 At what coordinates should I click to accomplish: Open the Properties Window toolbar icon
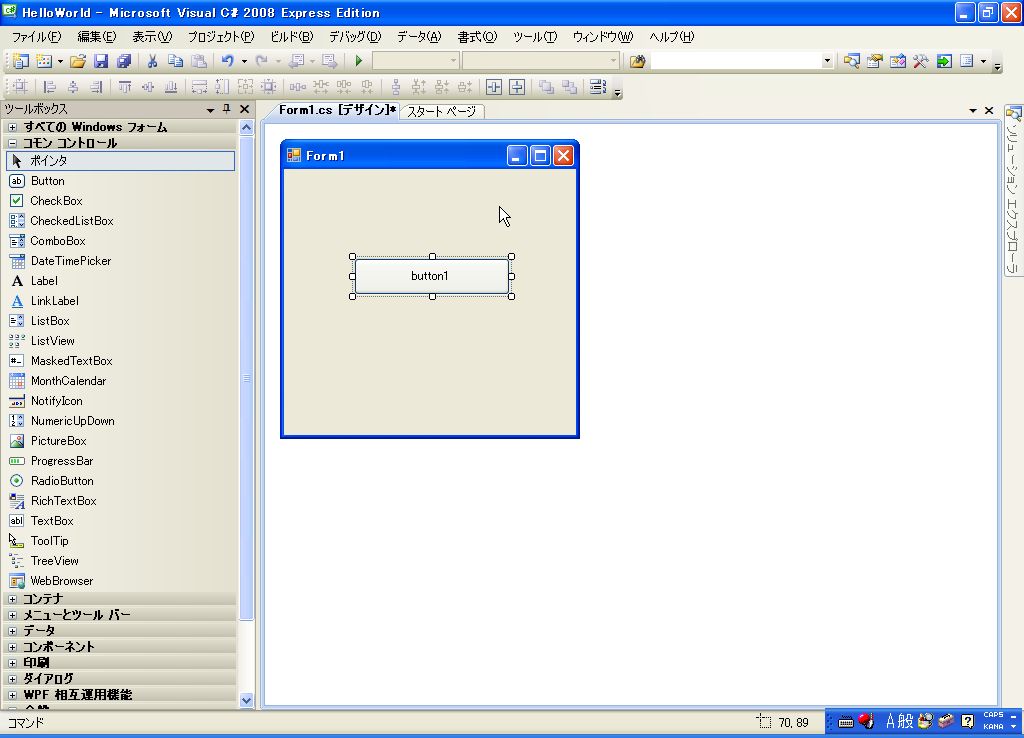[x=874, y=61]
